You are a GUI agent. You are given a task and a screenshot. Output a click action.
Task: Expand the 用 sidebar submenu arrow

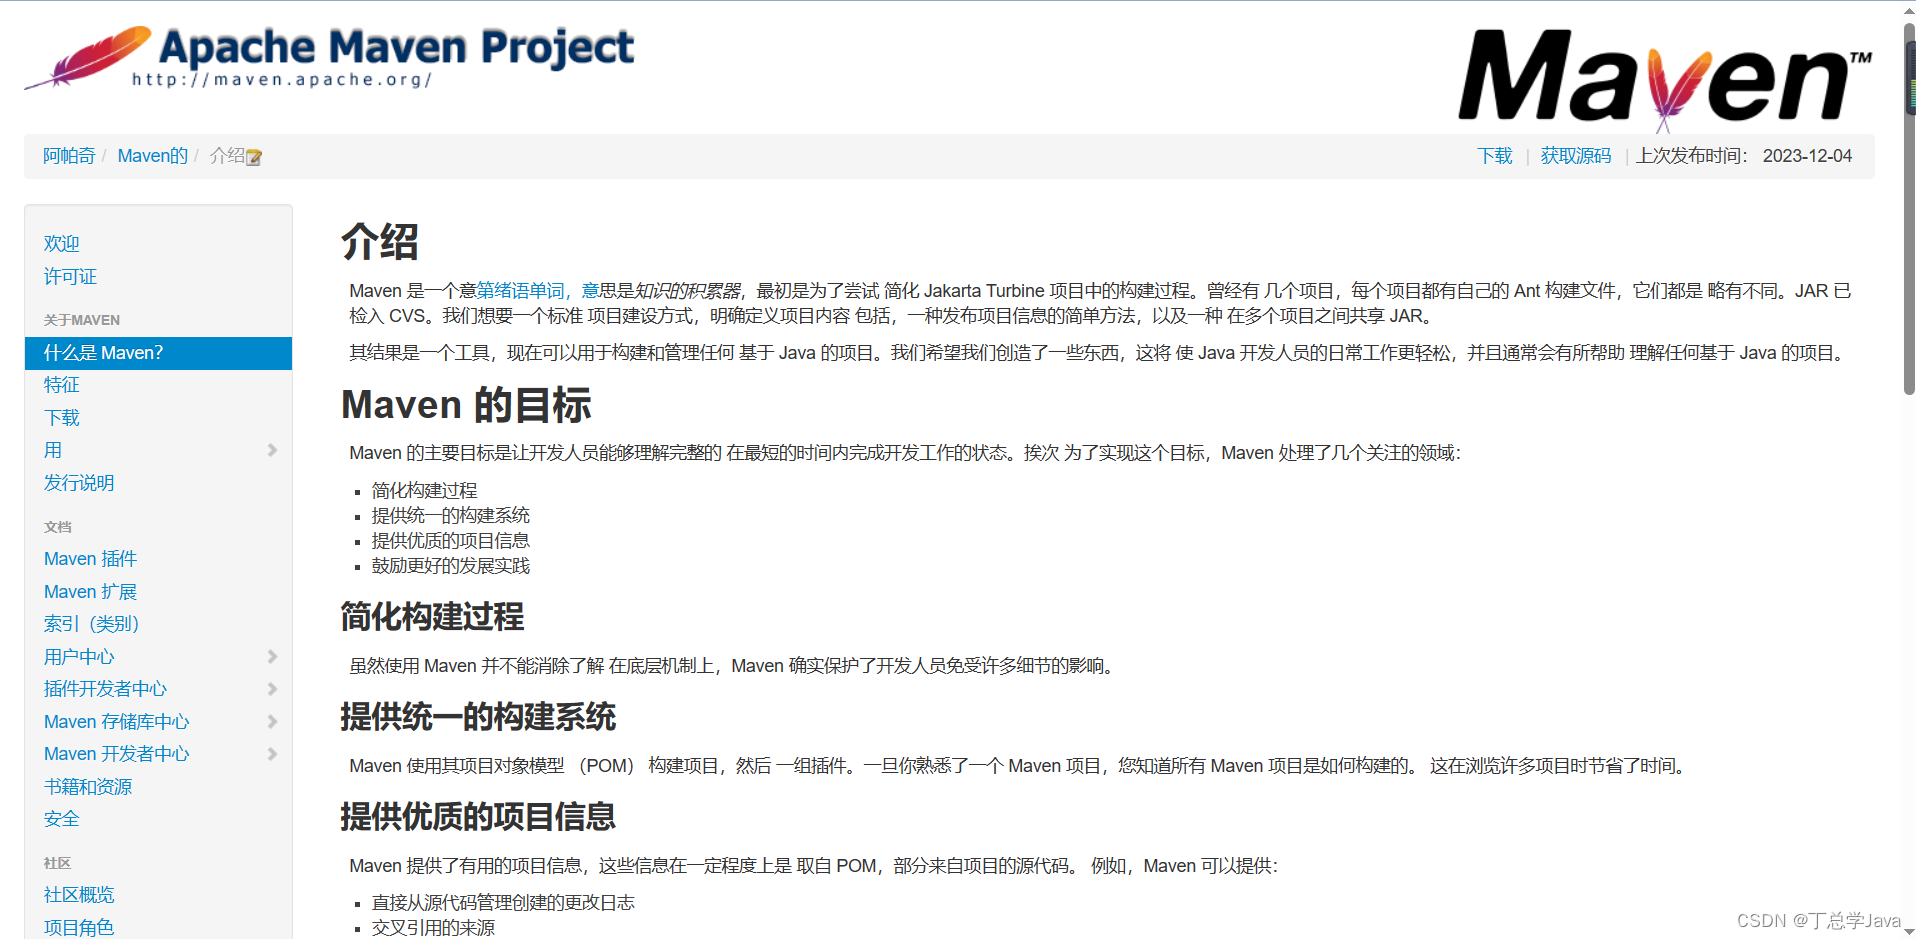pyautogui.click(x=272, y=451)
